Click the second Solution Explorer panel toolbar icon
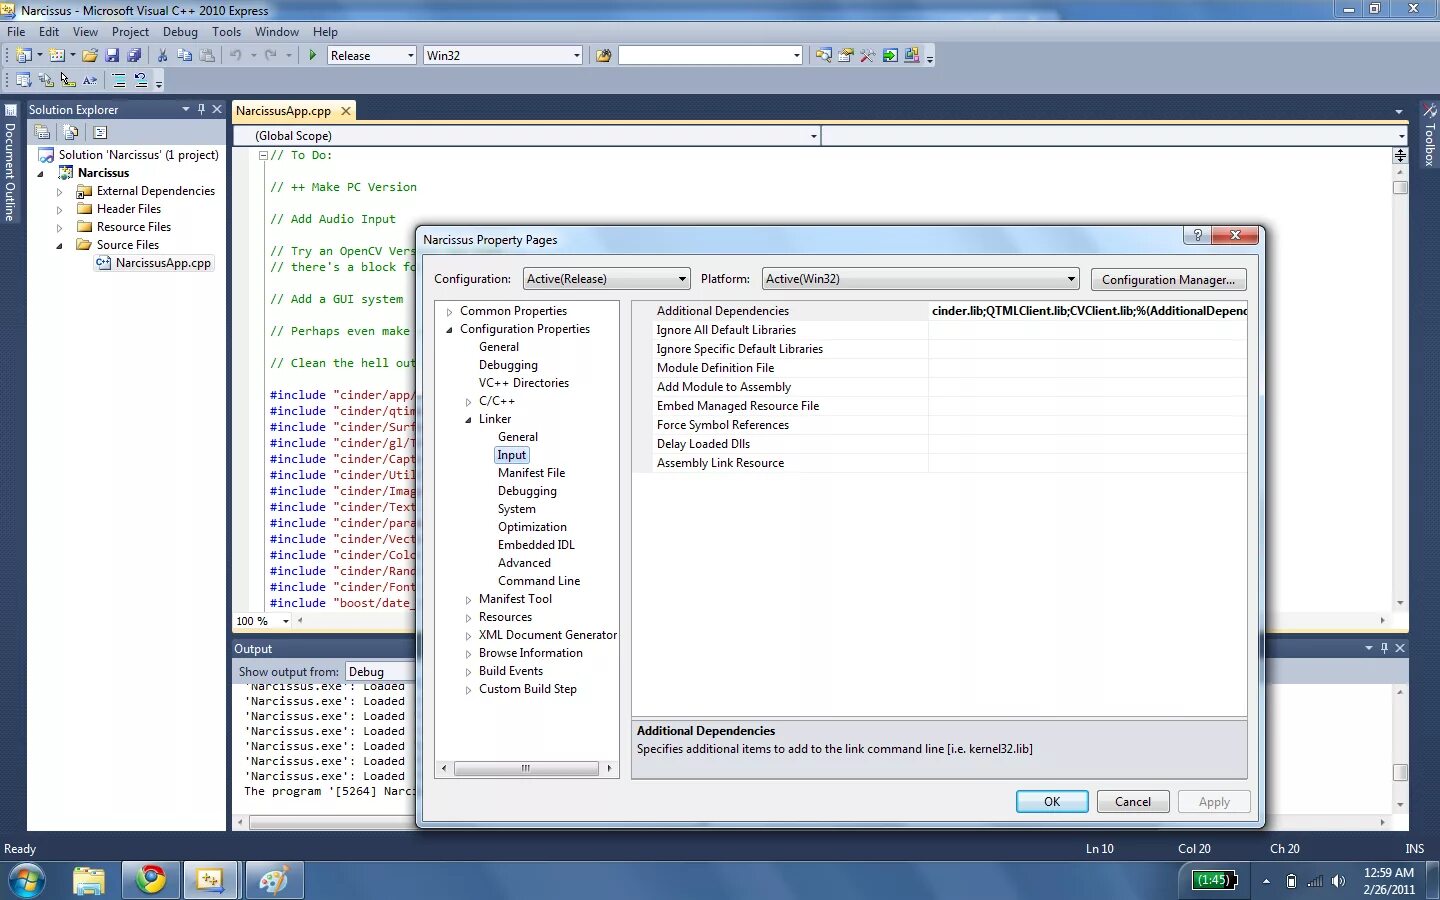 (70, 132)
